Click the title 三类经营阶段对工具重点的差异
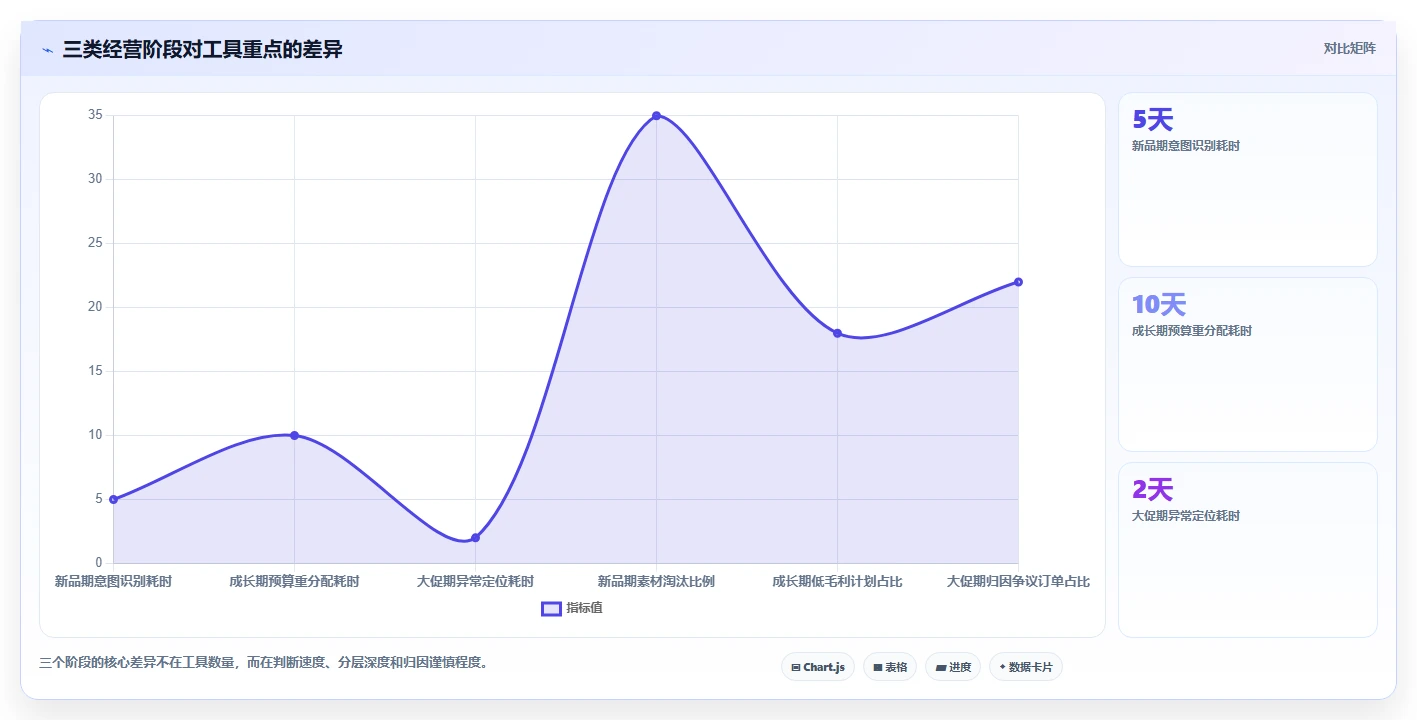1417x720 pixels. point(202,49)
